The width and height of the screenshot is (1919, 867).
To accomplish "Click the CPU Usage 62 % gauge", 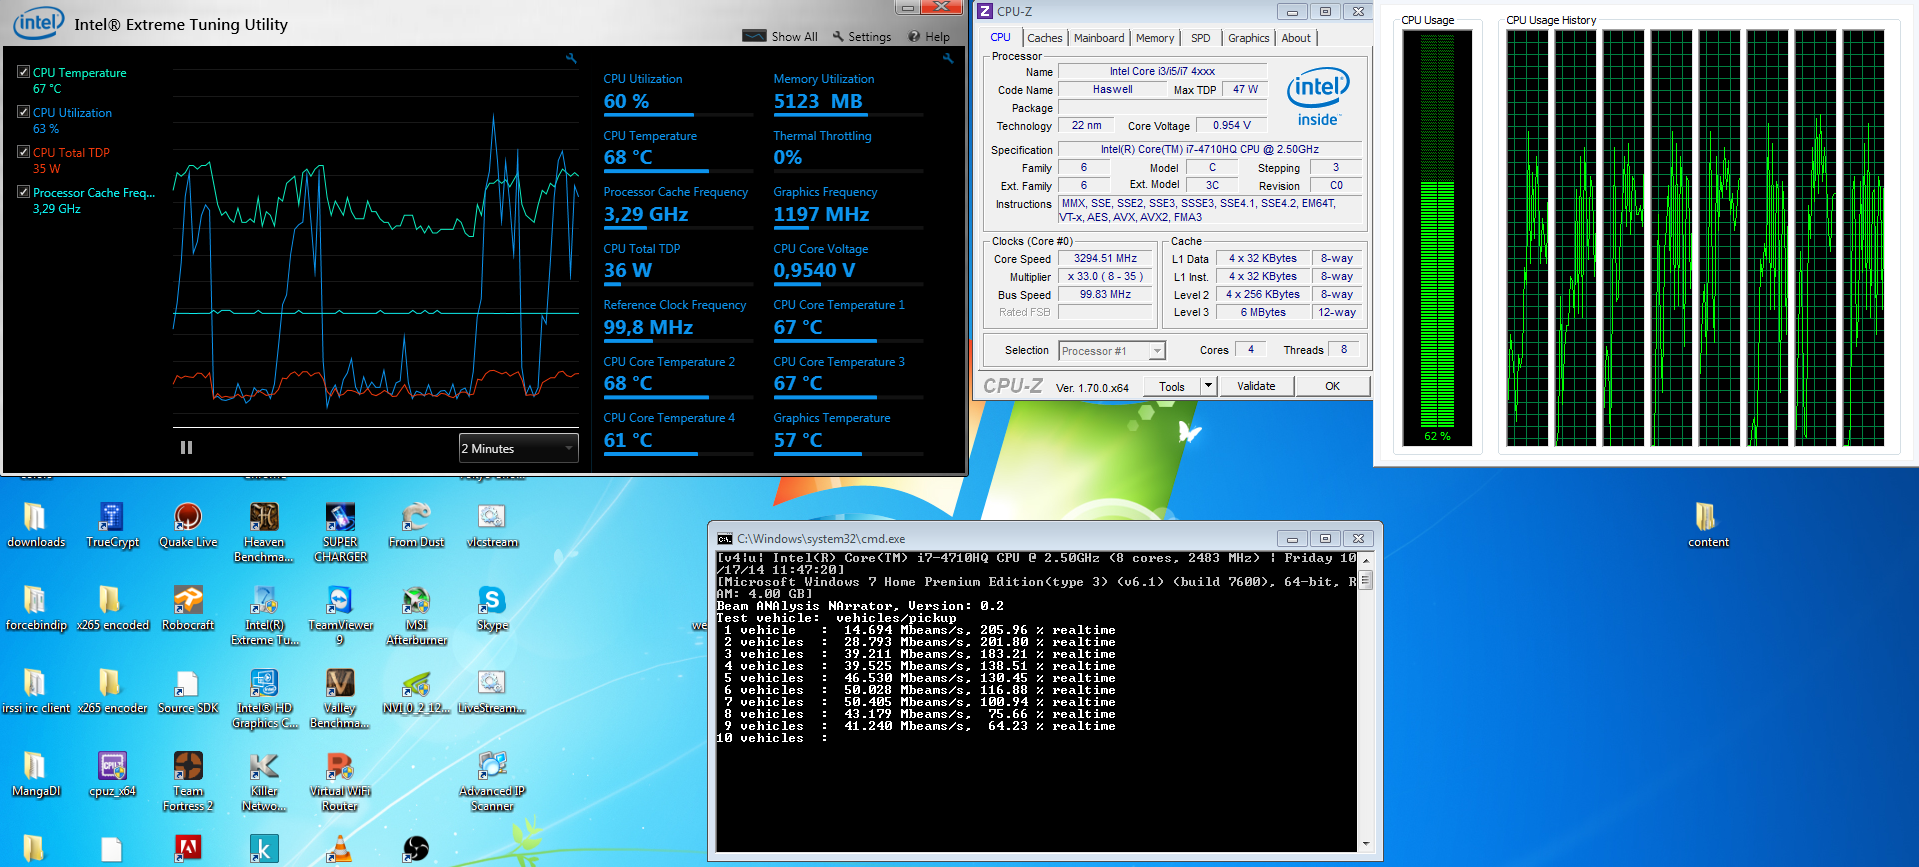I will (x=1437, y=237).
